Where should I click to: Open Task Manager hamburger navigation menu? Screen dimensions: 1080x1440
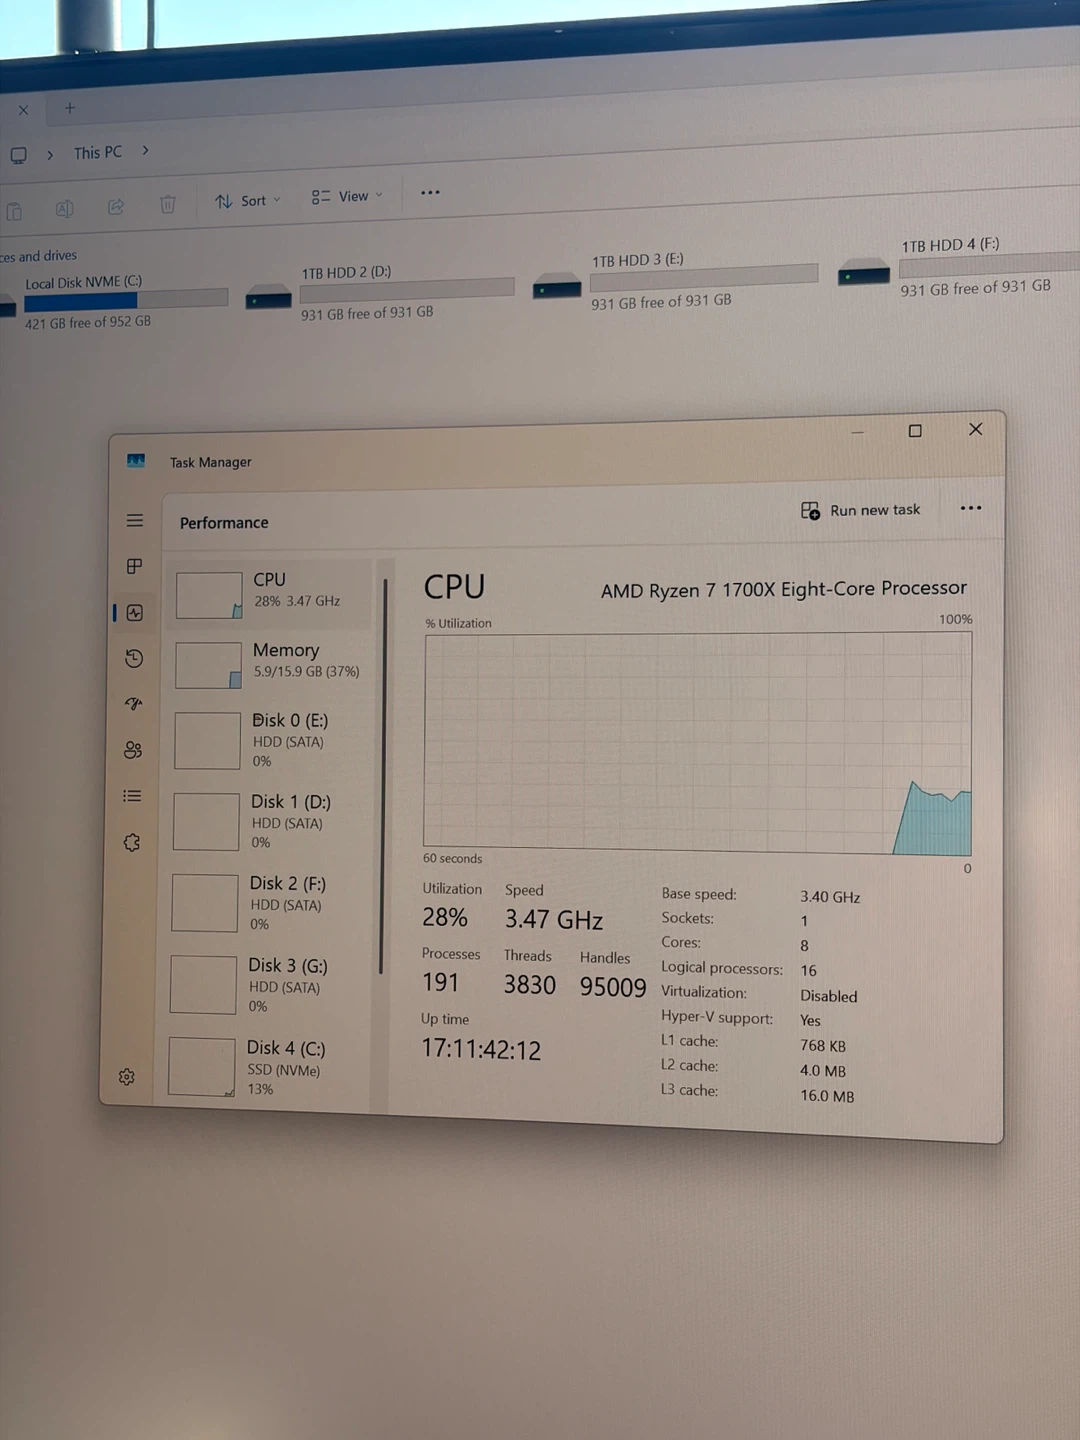(x=135, y=520)
